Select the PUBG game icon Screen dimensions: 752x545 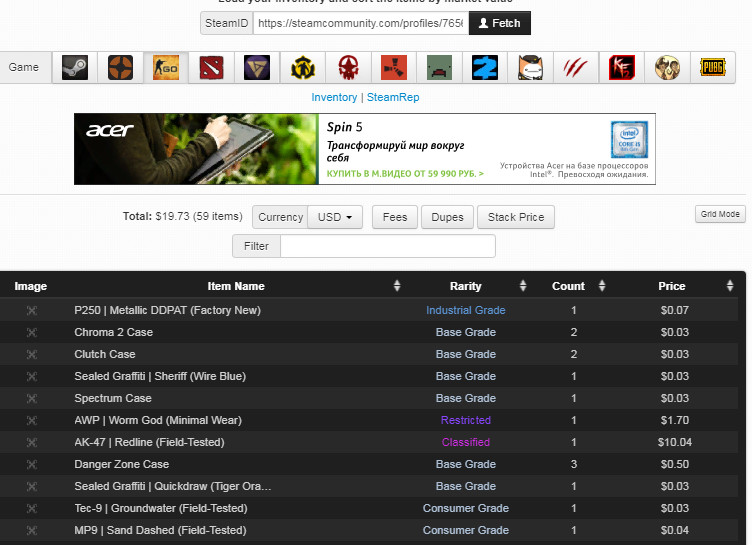click(x=713, y=68)
